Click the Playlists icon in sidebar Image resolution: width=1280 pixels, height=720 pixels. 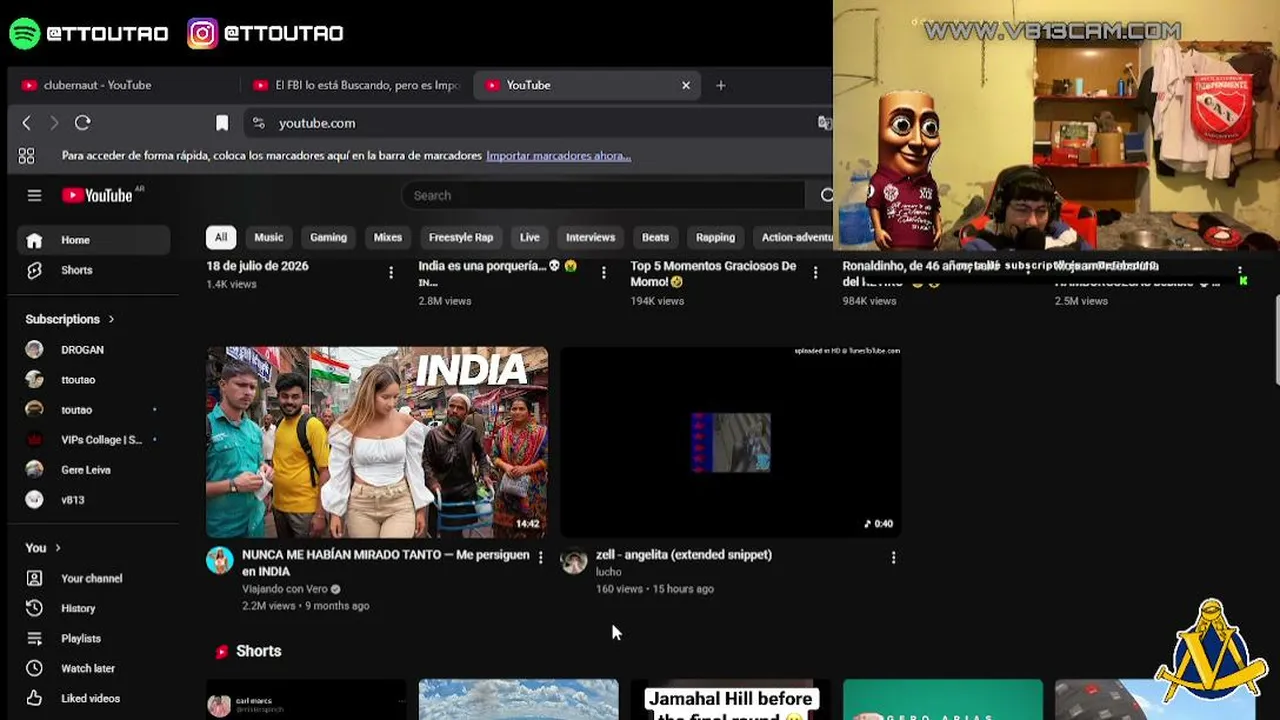[x=35, y=639]
